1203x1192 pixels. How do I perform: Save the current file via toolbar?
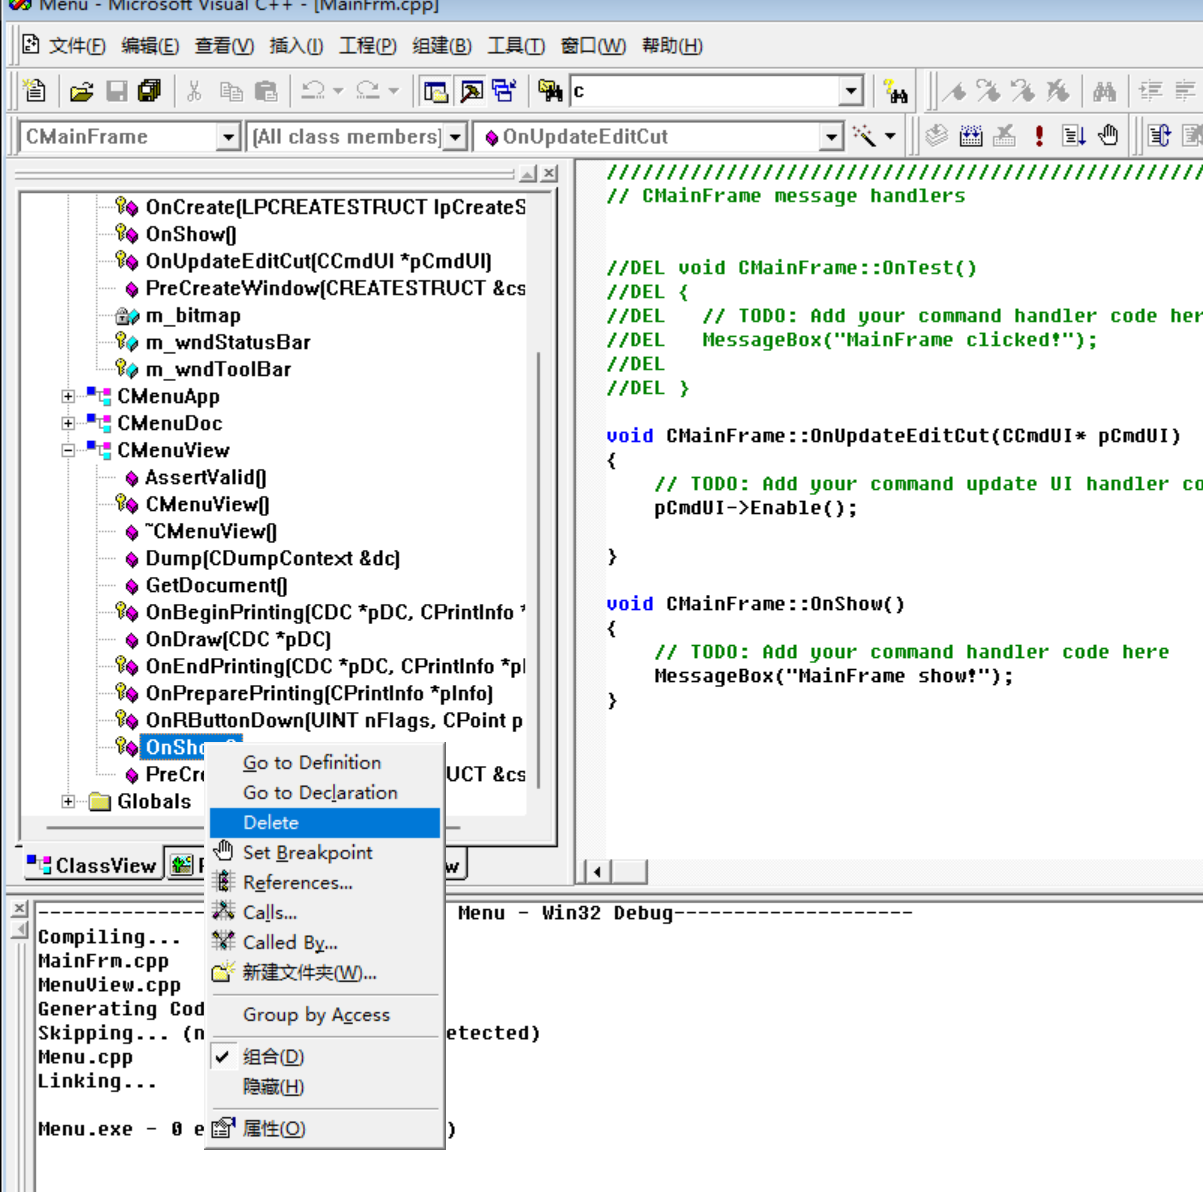click(116, 91)
